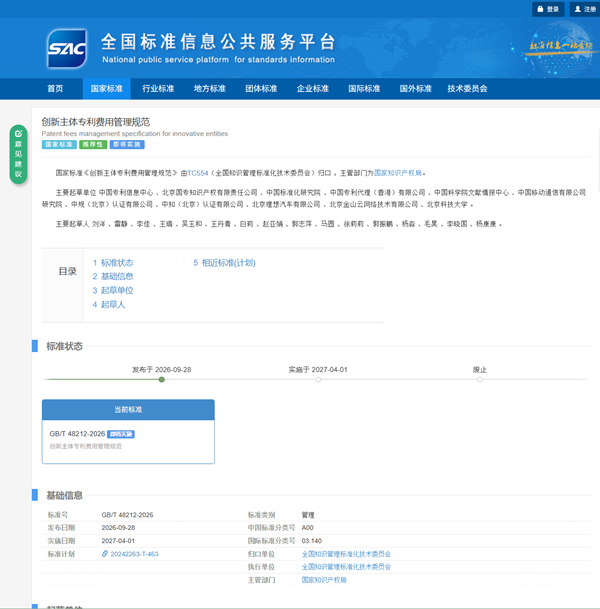Select the GB/T 48212-2026 current standard card

pos(128,432)
